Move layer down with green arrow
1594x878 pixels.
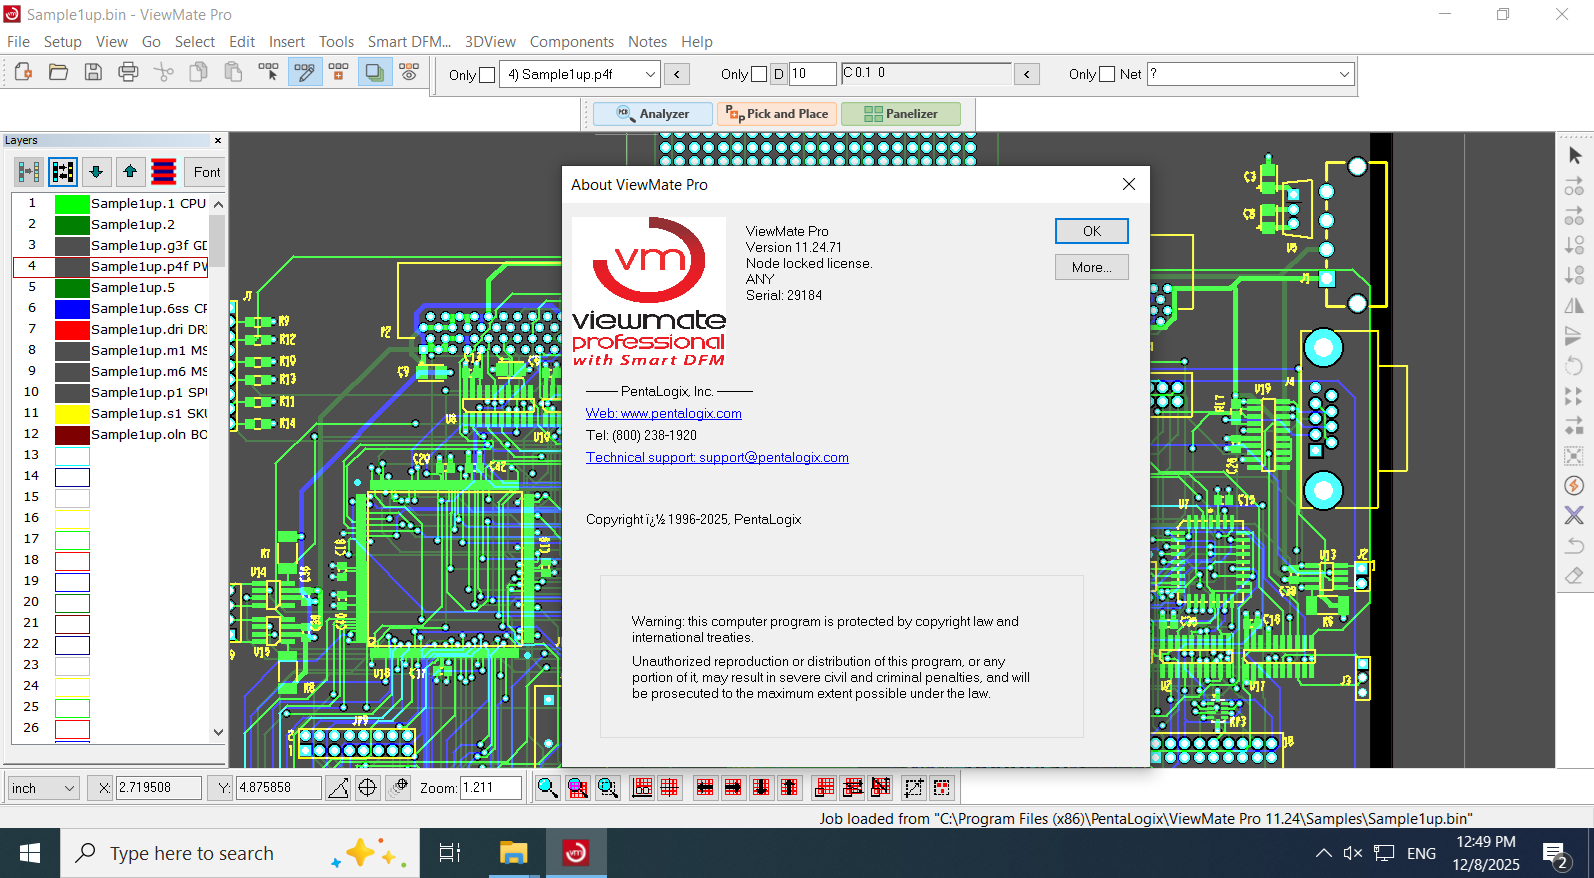click(96, 172)
